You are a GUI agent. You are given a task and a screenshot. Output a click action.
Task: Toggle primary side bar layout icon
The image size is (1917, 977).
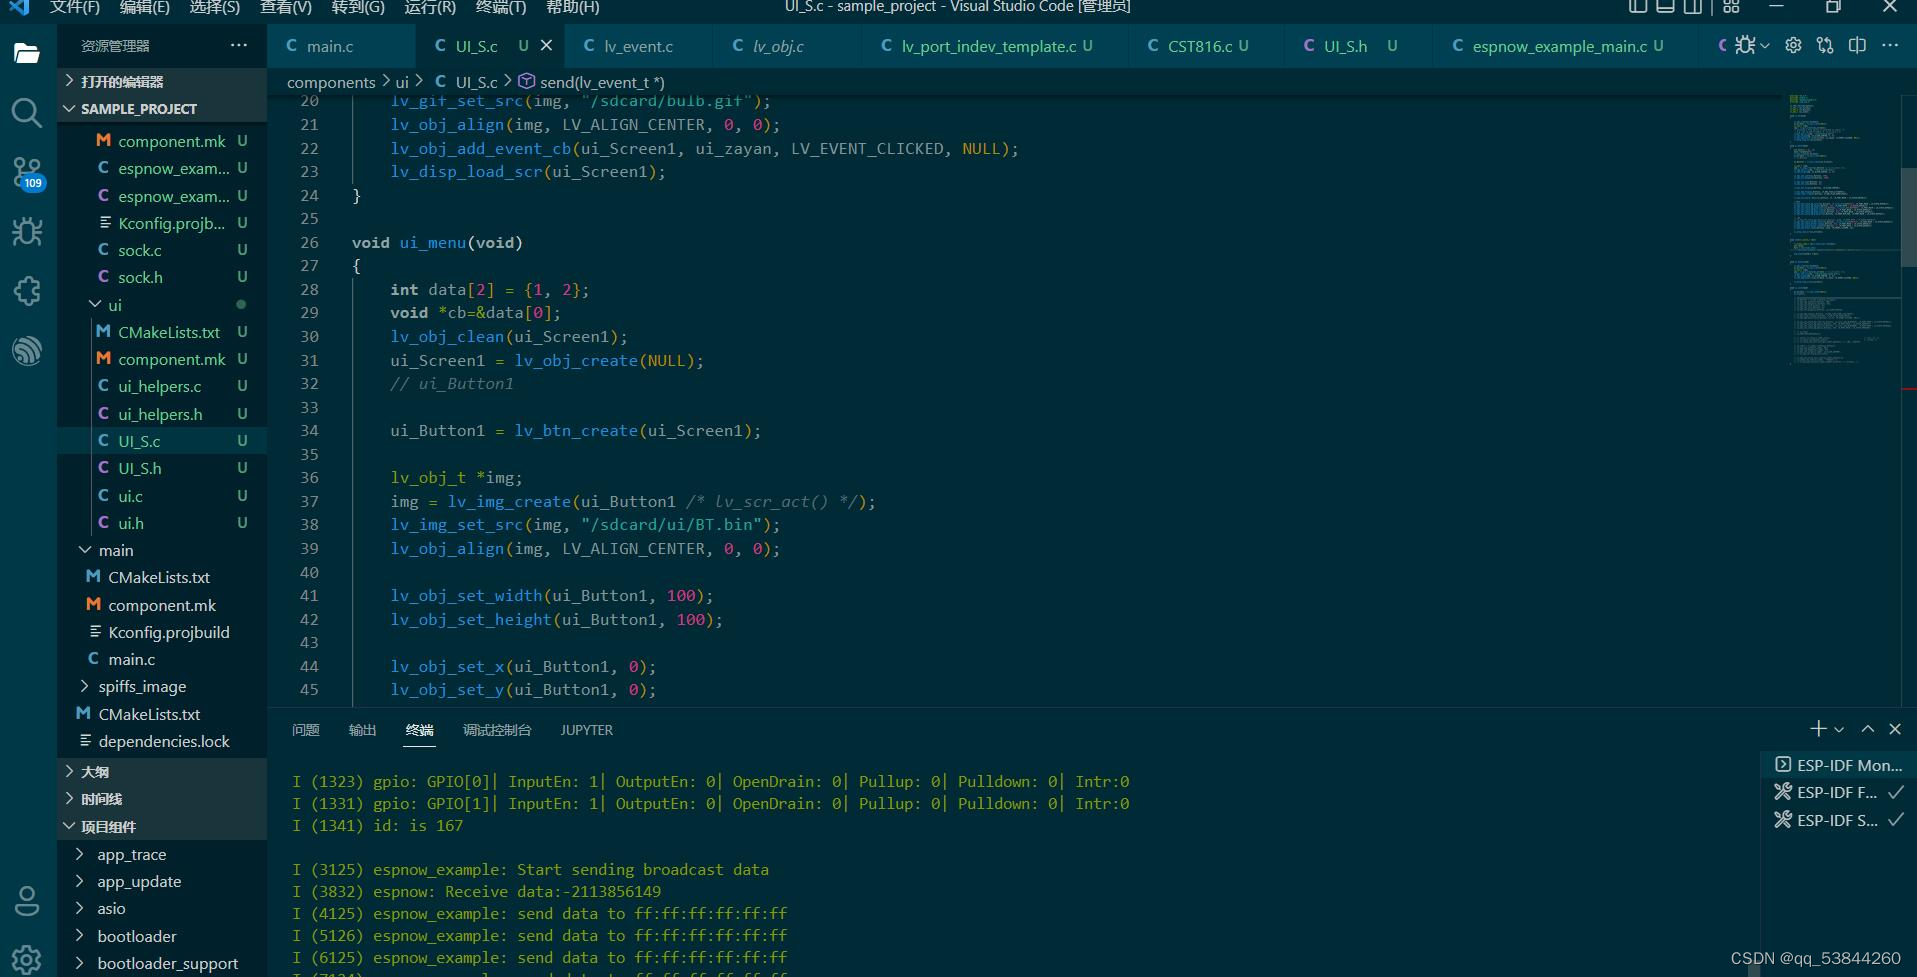1637,7
